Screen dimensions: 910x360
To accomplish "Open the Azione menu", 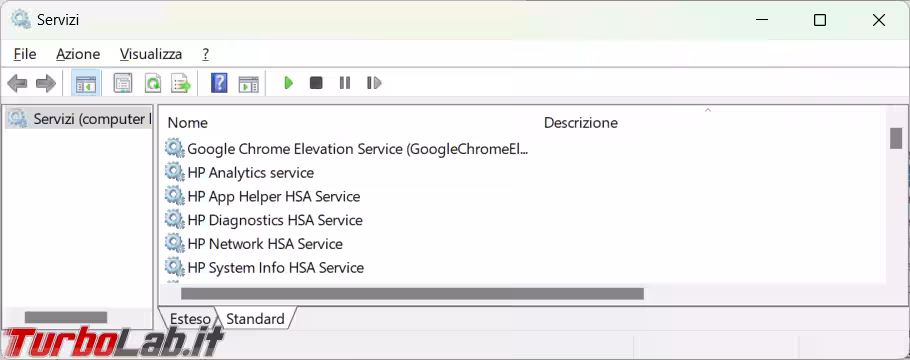I will pyautogui.click(x=78, y=54).
